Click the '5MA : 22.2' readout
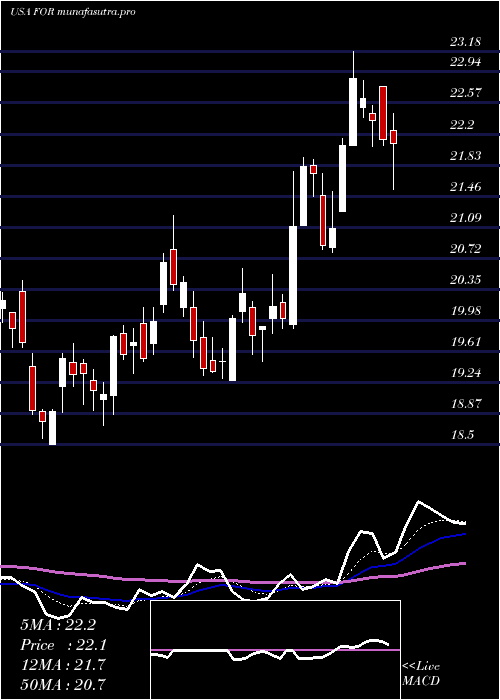The image size is (500, 700). [x=58, y=625]
